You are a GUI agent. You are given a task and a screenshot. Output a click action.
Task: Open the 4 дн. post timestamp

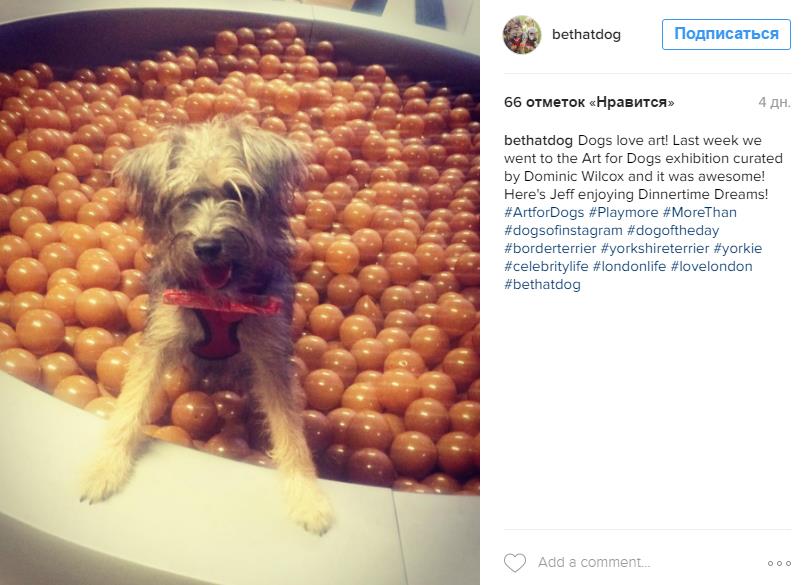coord(775,102)
